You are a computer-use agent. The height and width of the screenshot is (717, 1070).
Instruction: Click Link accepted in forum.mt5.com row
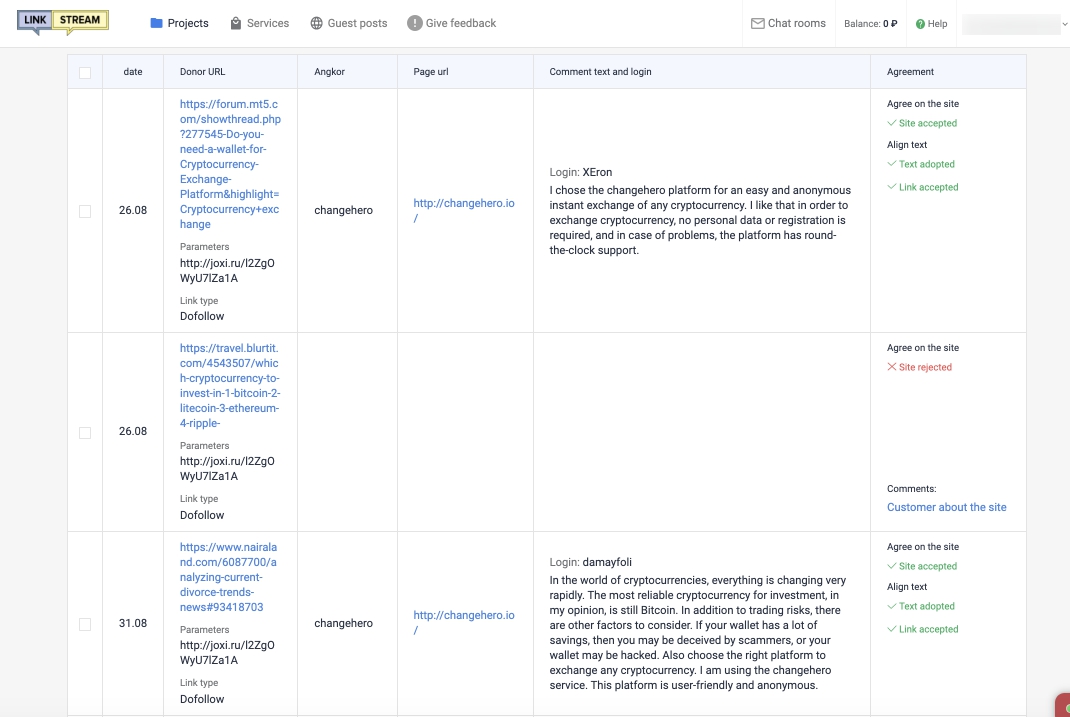pyautogui.click(x=923, y=187)
